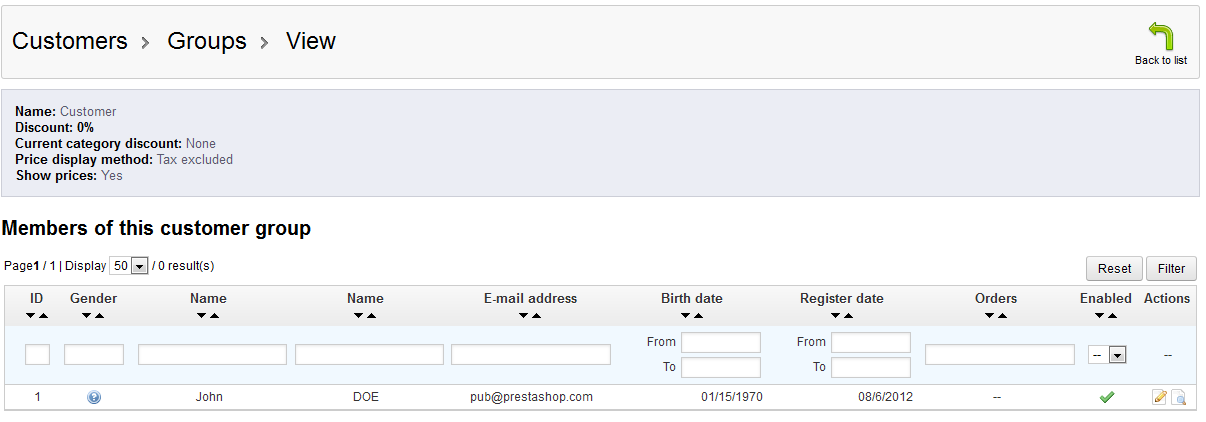Toggle the green enabled checkmark for John
The width and height of the screenshot is (1206, 422).
pyautogui.click(x=1106, y=397)
